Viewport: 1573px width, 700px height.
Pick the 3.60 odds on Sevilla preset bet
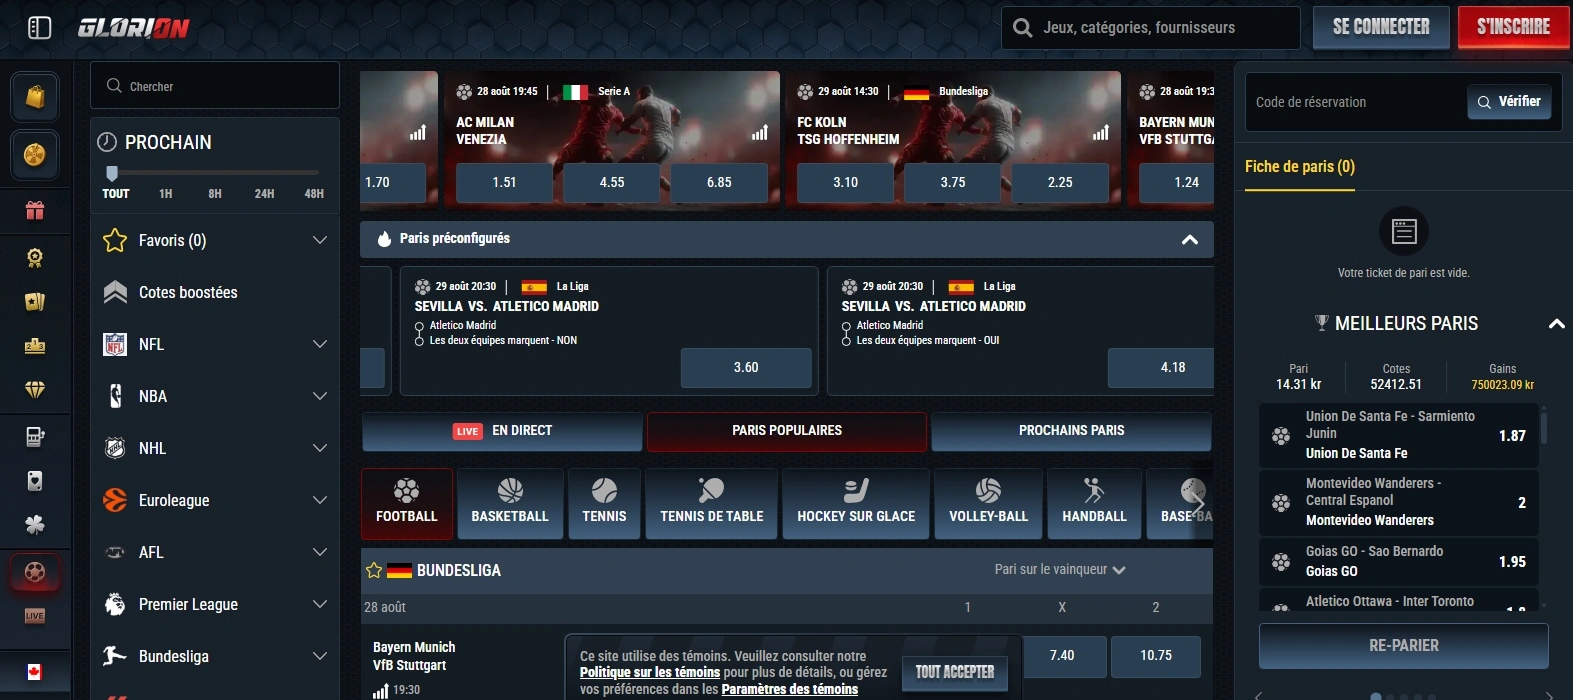click(x=746, y=368)
